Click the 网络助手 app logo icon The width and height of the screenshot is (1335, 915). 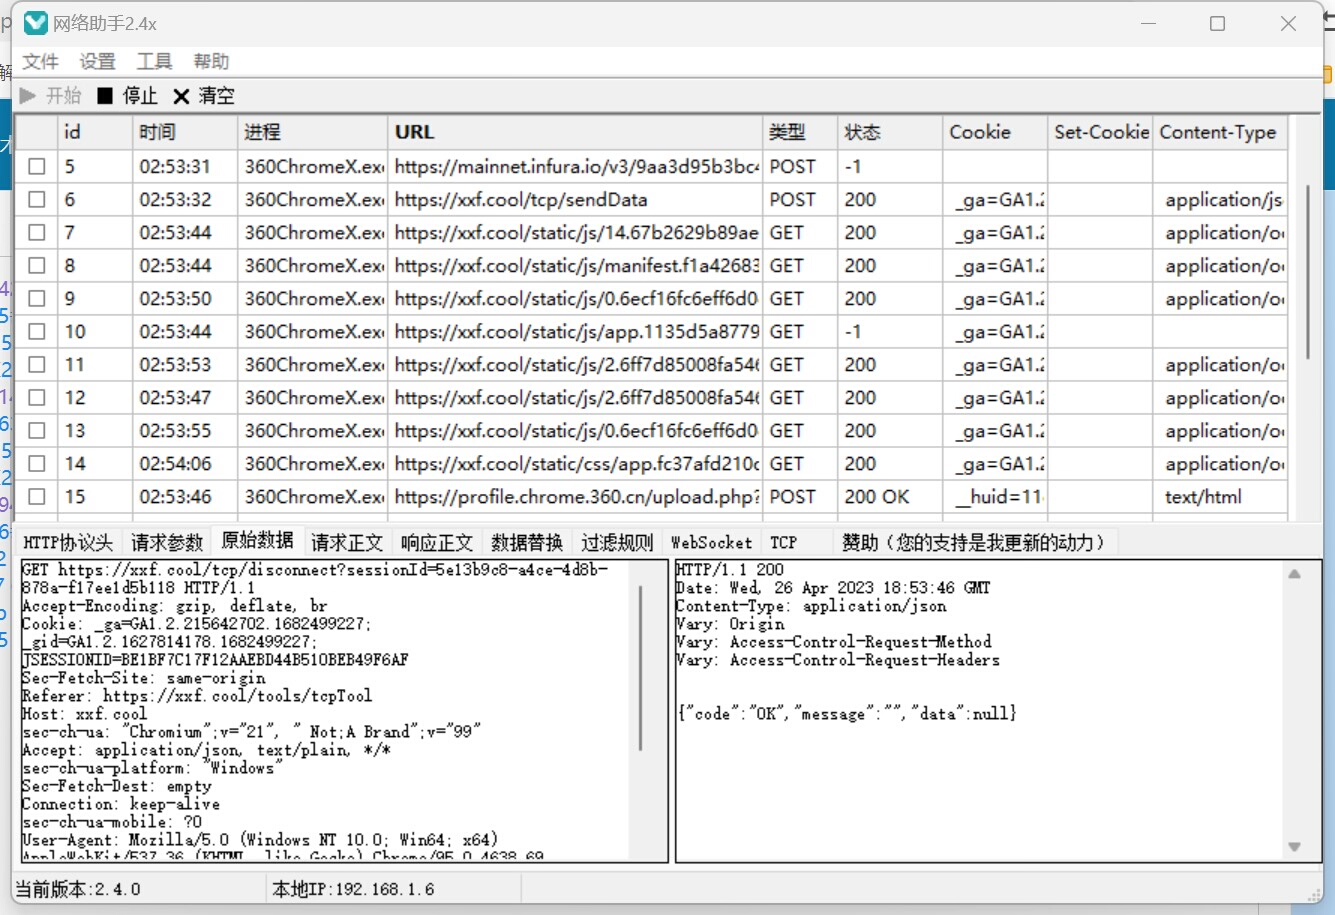[x=36, y=23]
